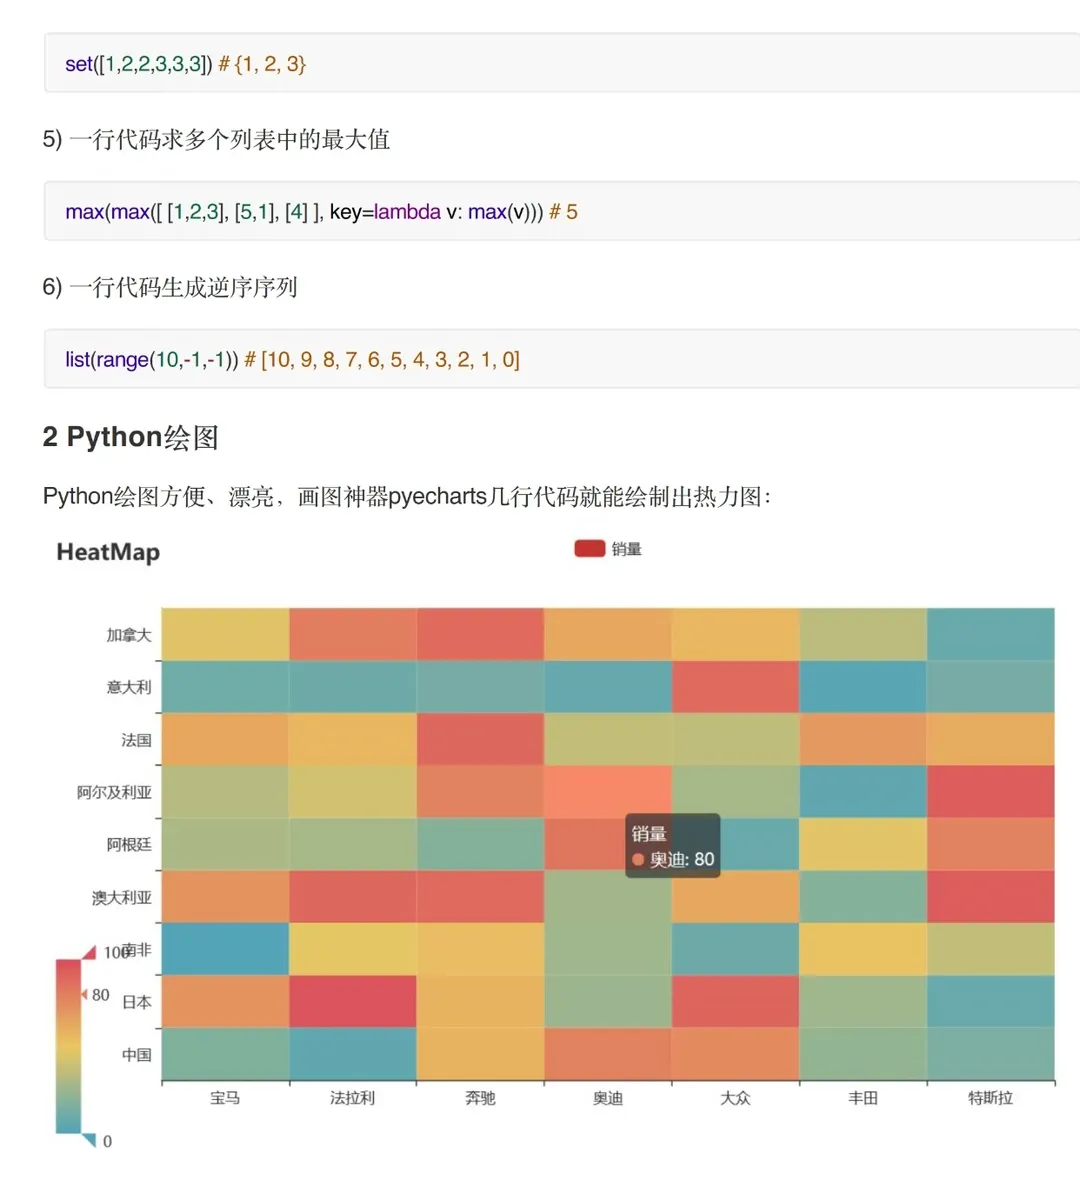Click the red 销量 legend swatch
The image size is (1080, 1179).
tap(590, 549)
